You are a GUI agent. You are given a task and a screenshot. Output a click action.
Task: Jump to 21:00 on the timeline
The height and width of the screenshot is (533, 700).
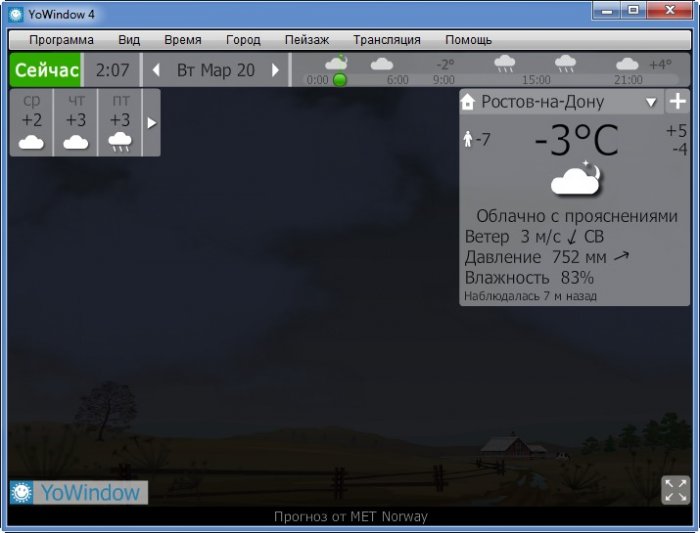point(628,80)
